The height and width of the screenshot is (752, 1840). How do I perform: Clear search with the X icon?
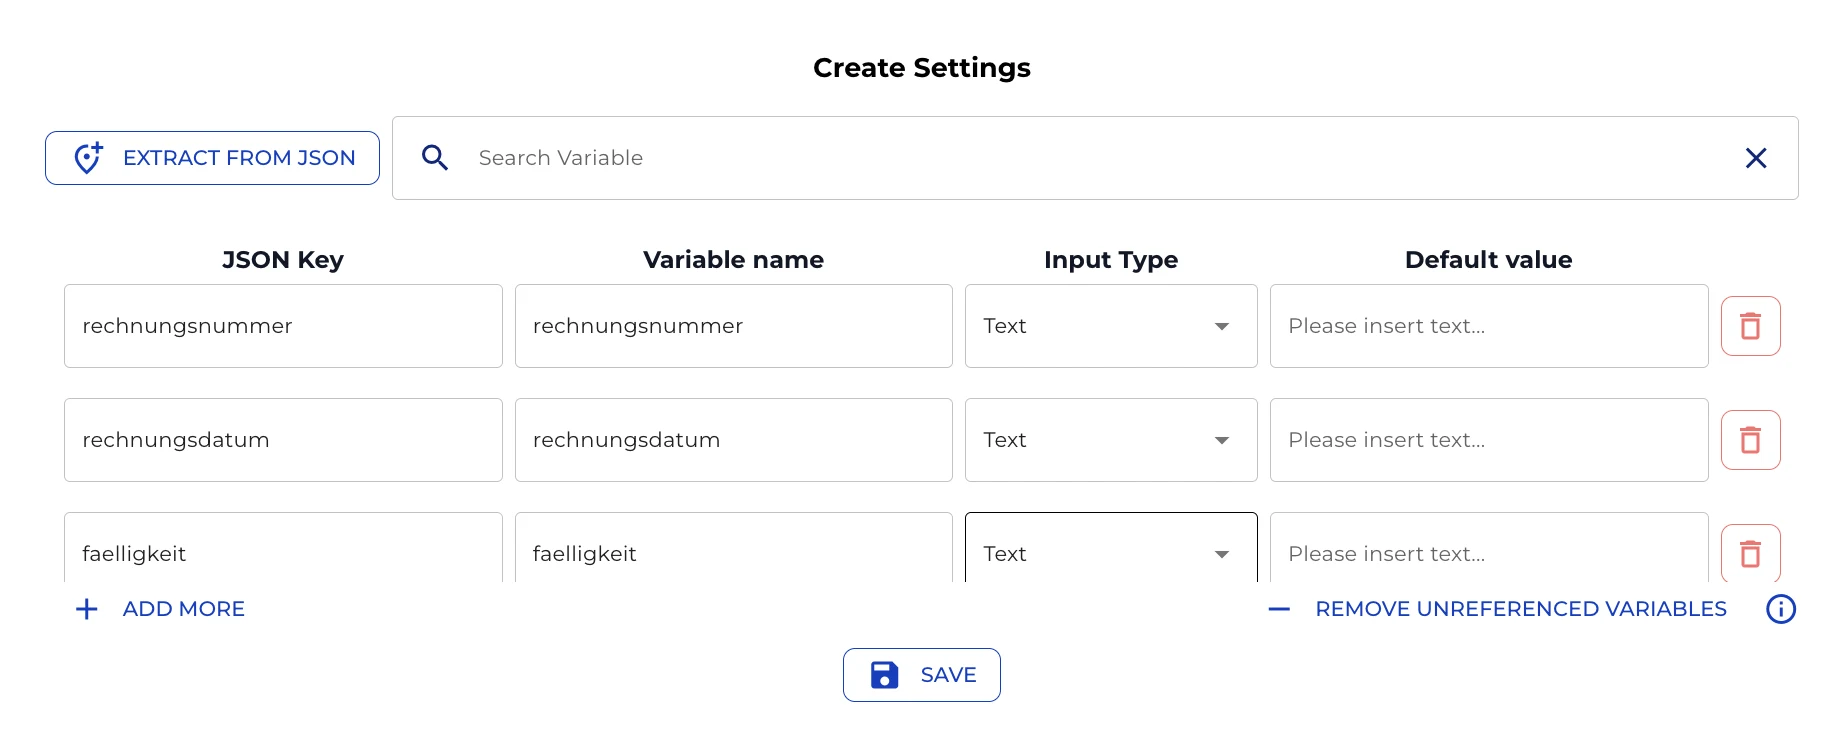(1756, 158)
